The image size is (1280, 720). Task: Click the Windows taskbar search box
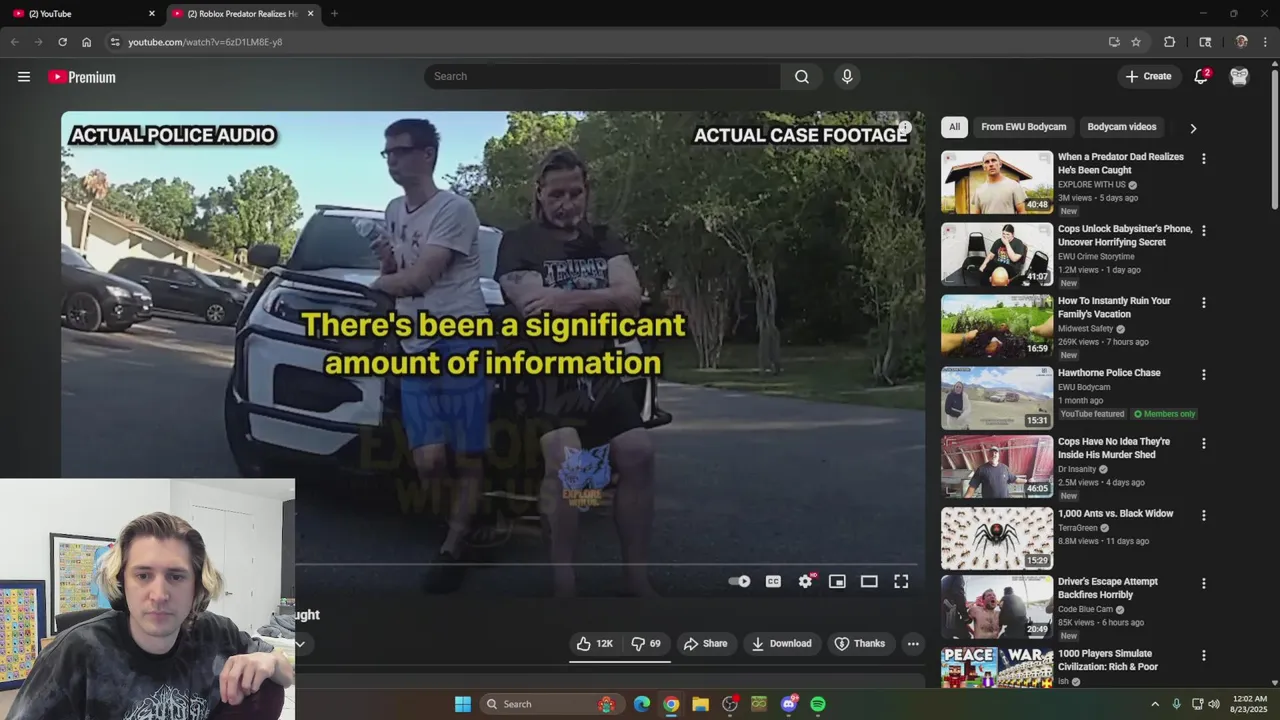(550, 704)
